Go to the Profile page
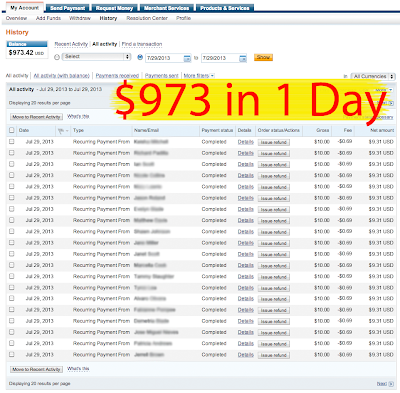This screenshot has width=400, height=393. tap(183, 18)
